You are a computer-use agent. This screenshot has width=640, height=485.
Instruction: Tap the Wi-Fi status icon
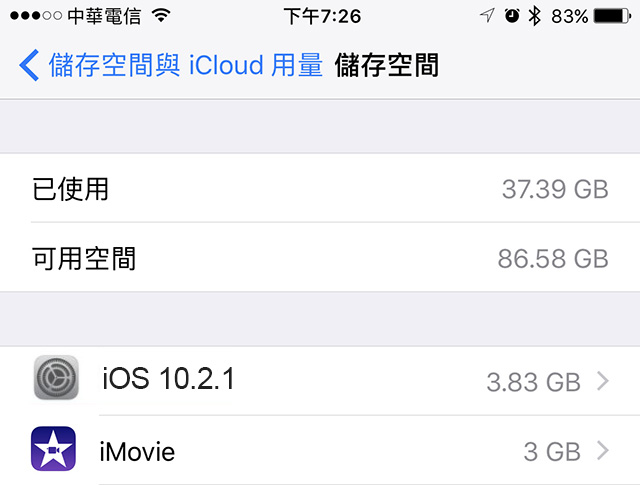(x=161, y=16)
